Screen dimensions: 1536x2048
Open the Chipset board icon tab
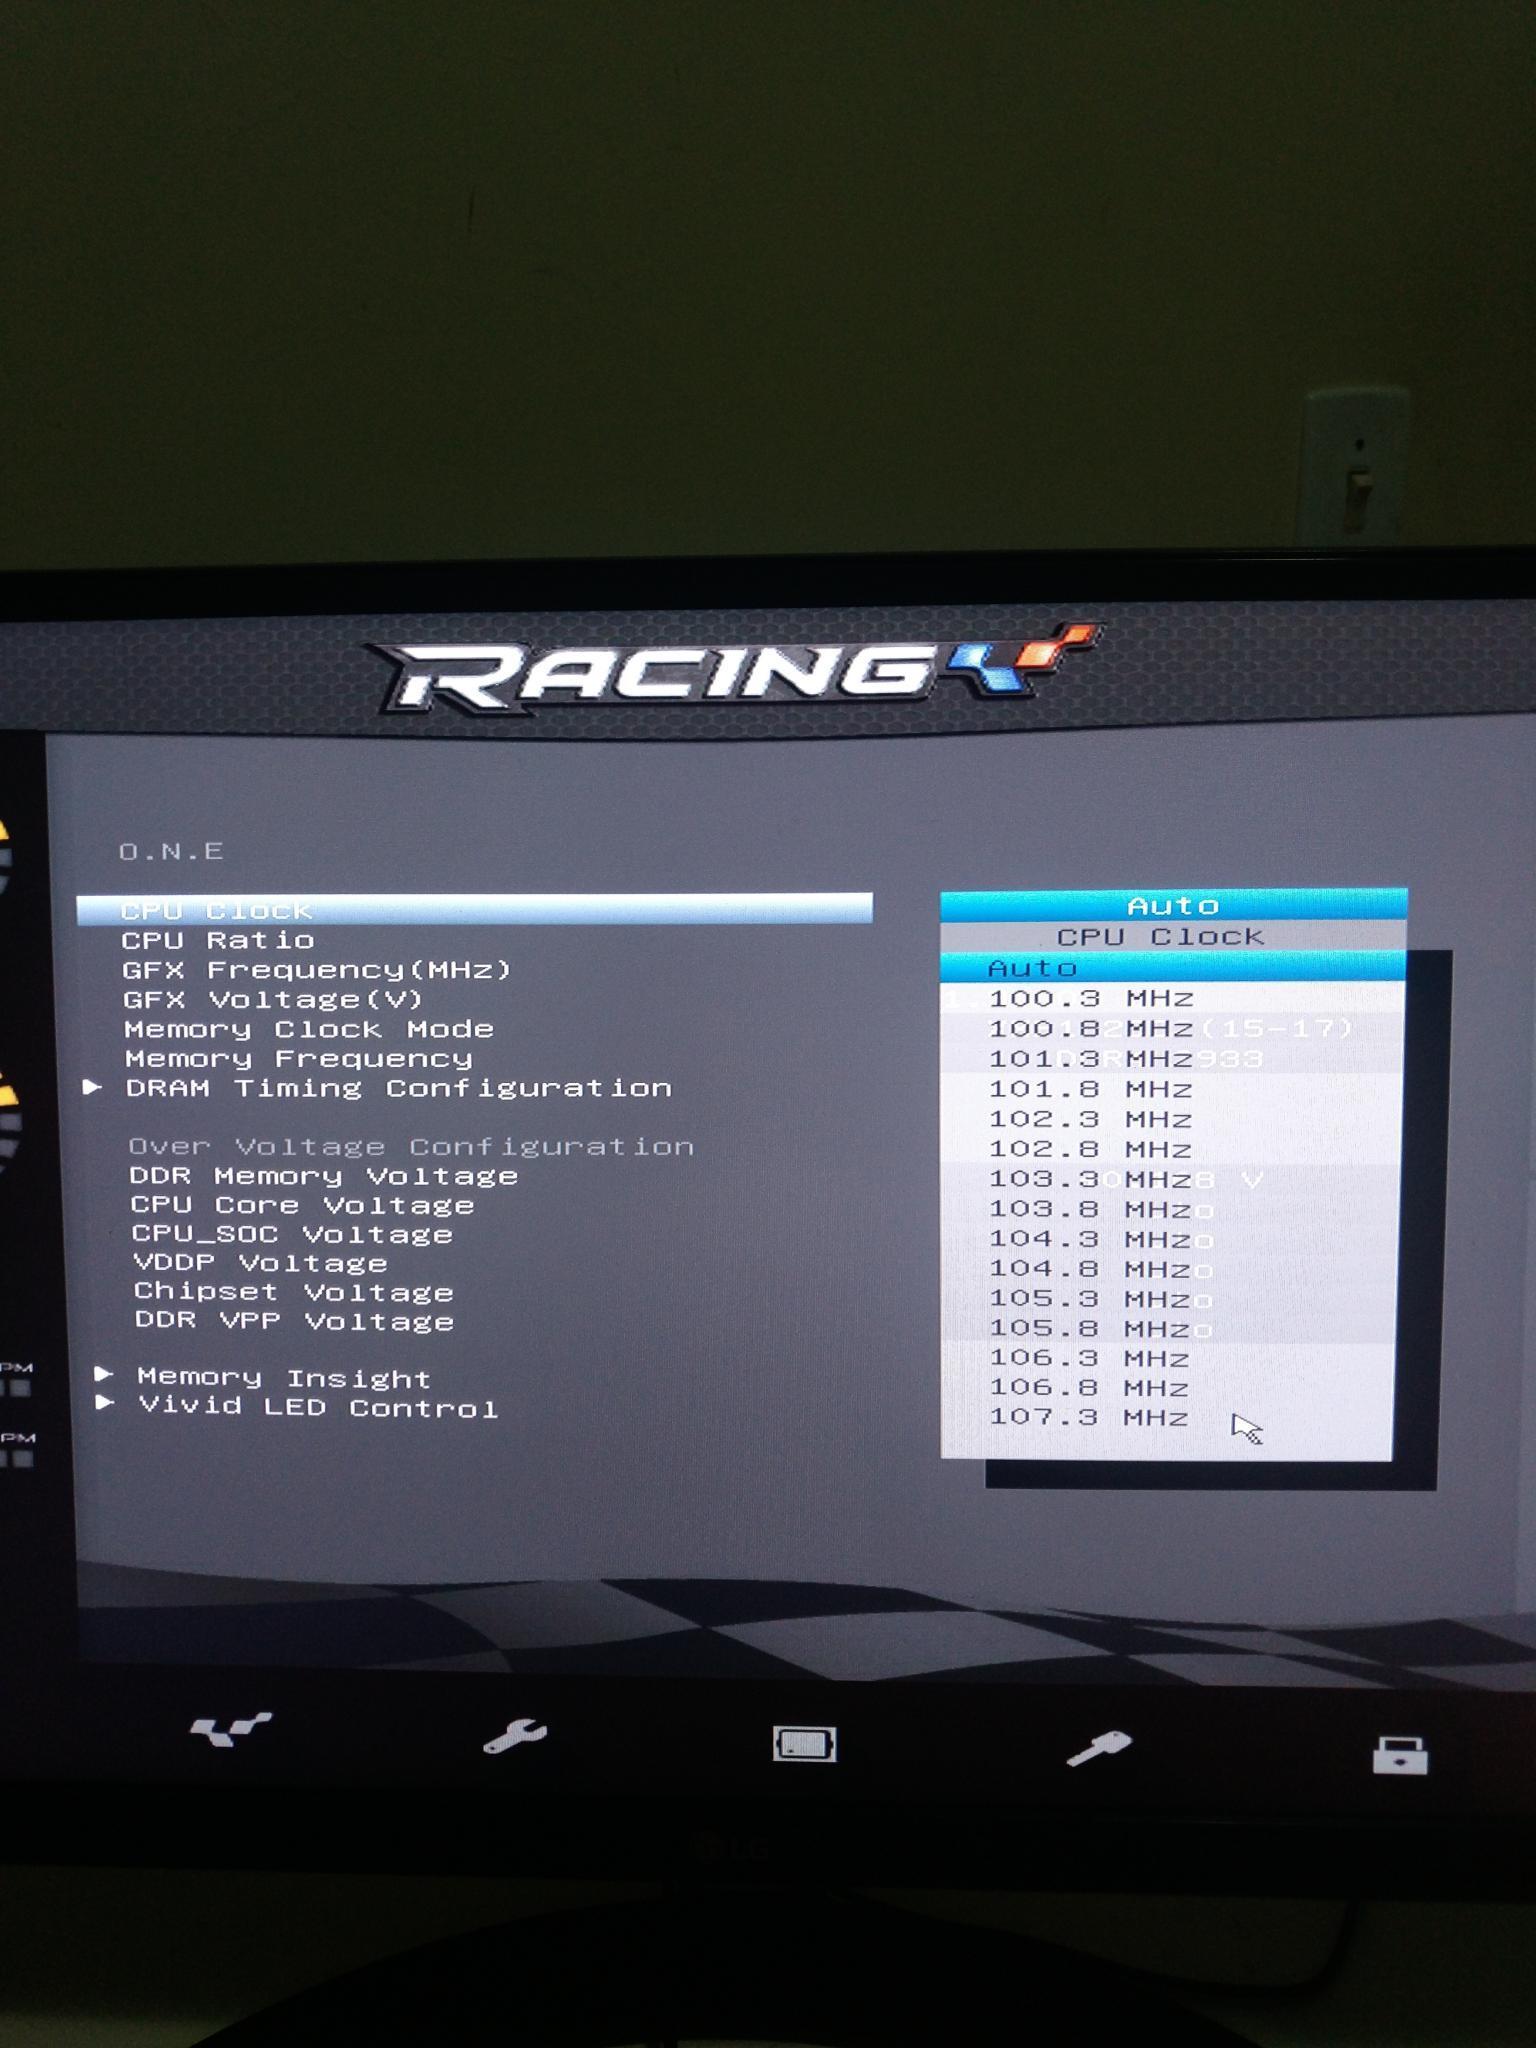click(805, 1744)
